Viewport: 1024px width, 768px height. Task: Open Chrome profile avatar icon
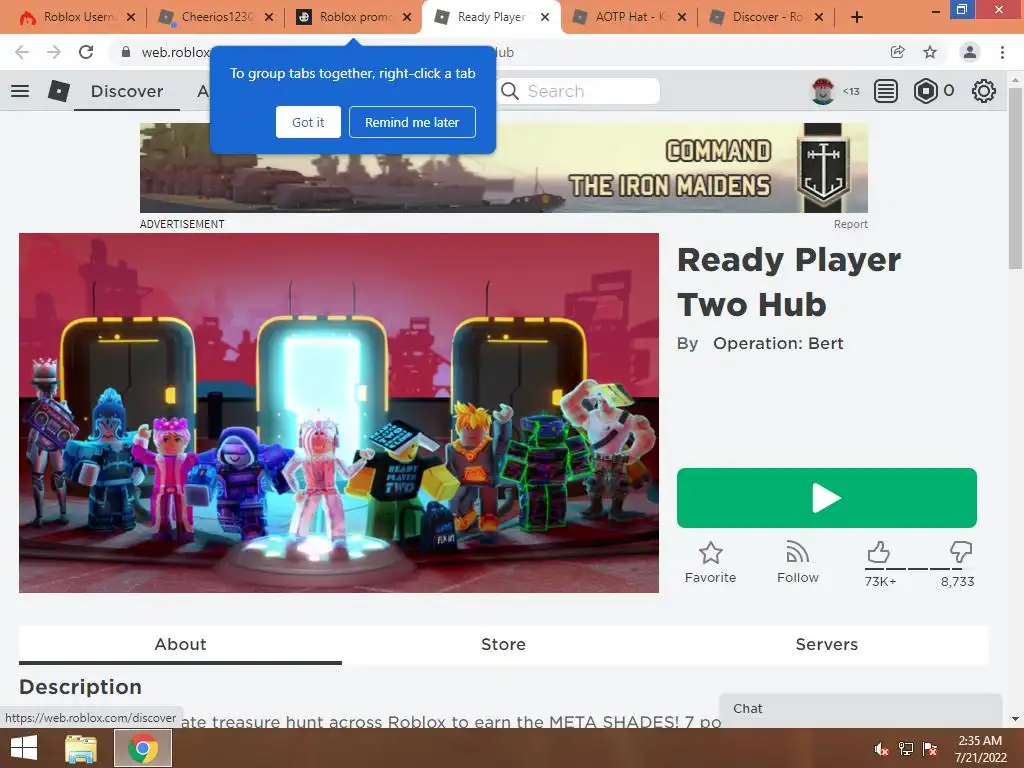coord(970,52)
